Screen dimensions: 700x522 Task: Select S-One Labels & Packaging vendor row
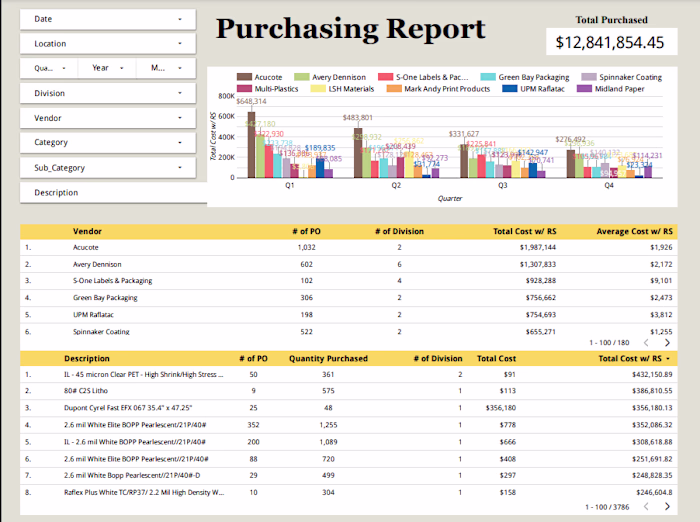click(349, 281)
